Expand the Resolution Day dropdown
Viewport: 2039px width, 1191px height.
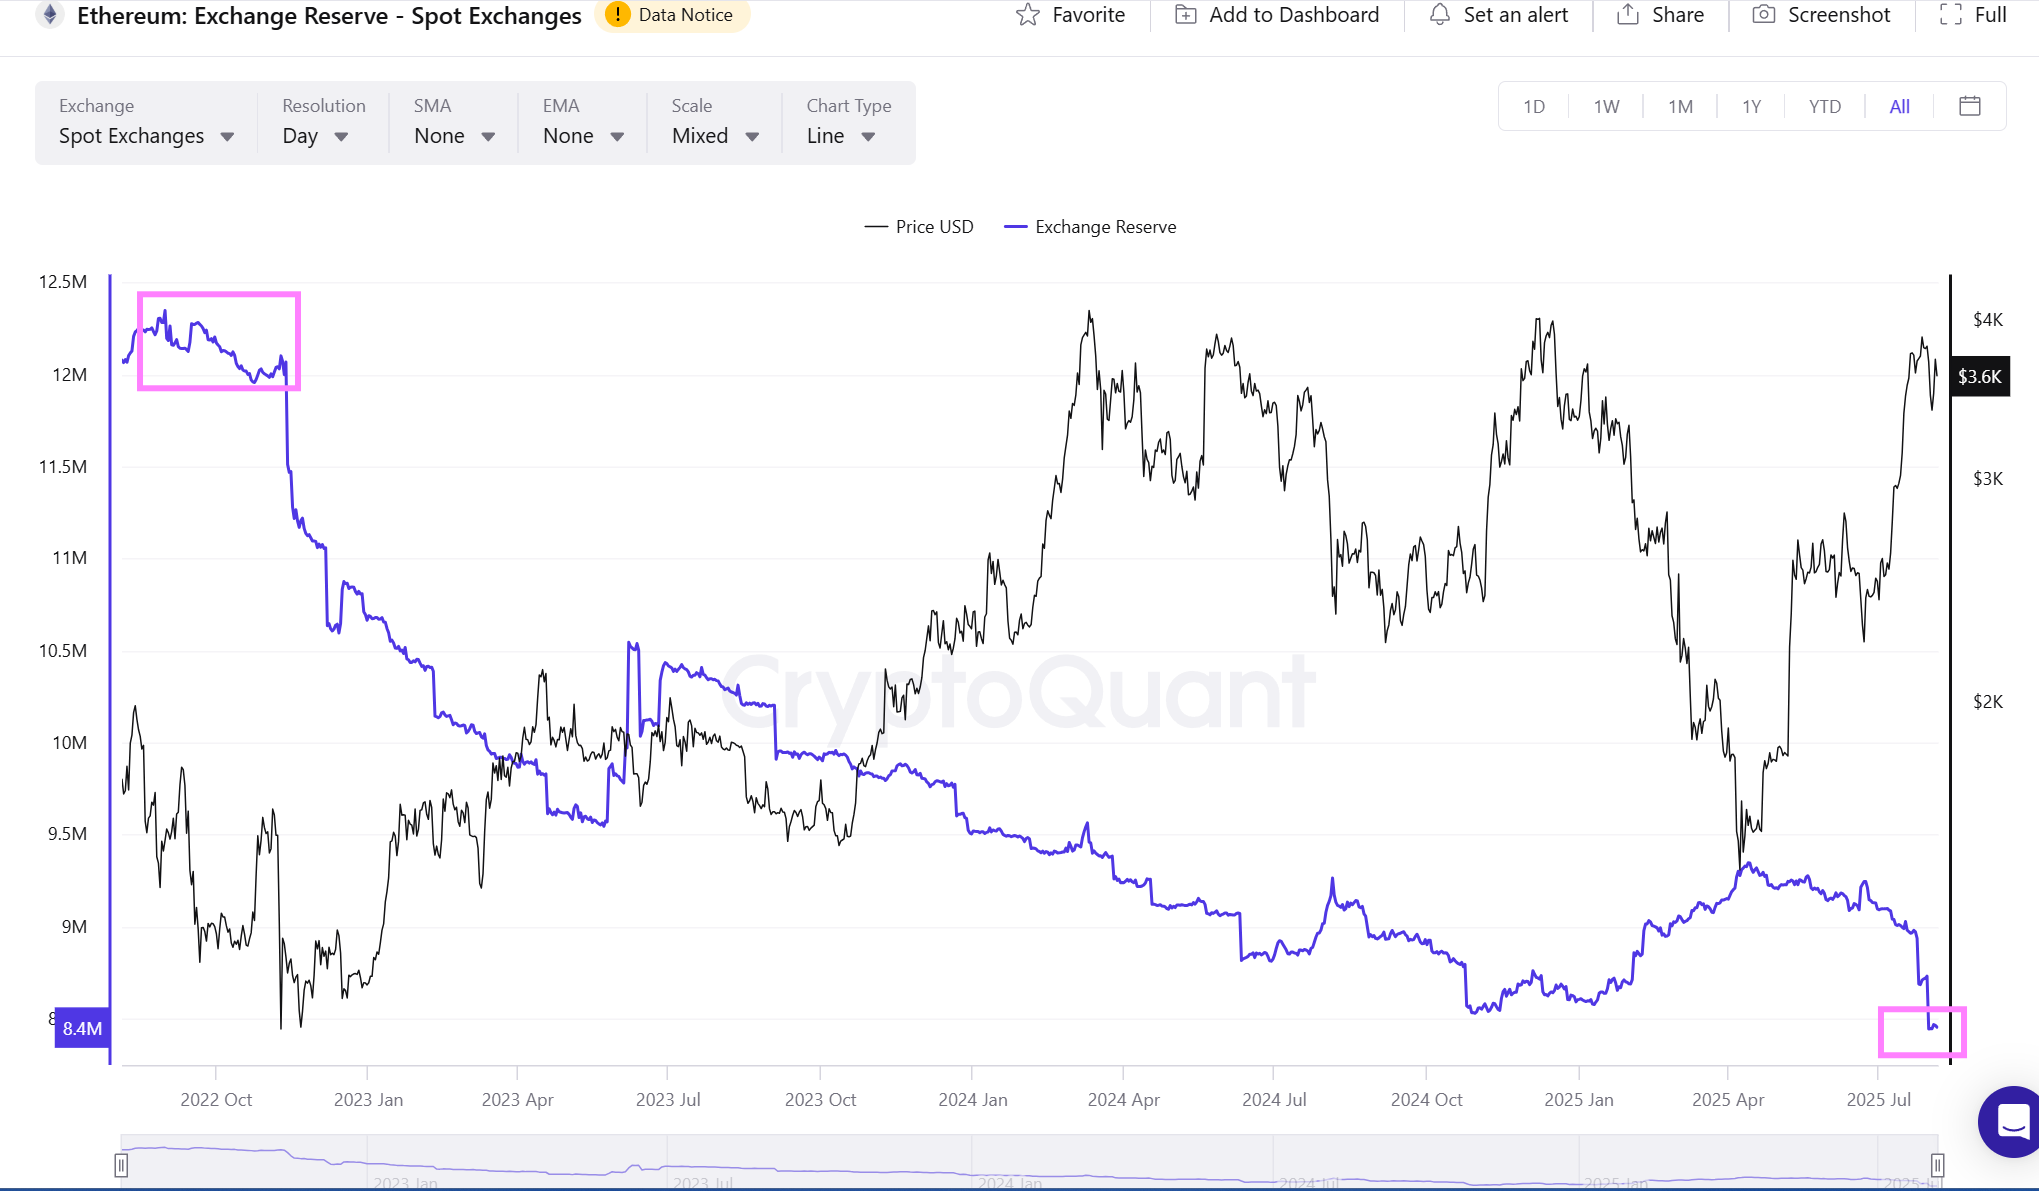315,136
